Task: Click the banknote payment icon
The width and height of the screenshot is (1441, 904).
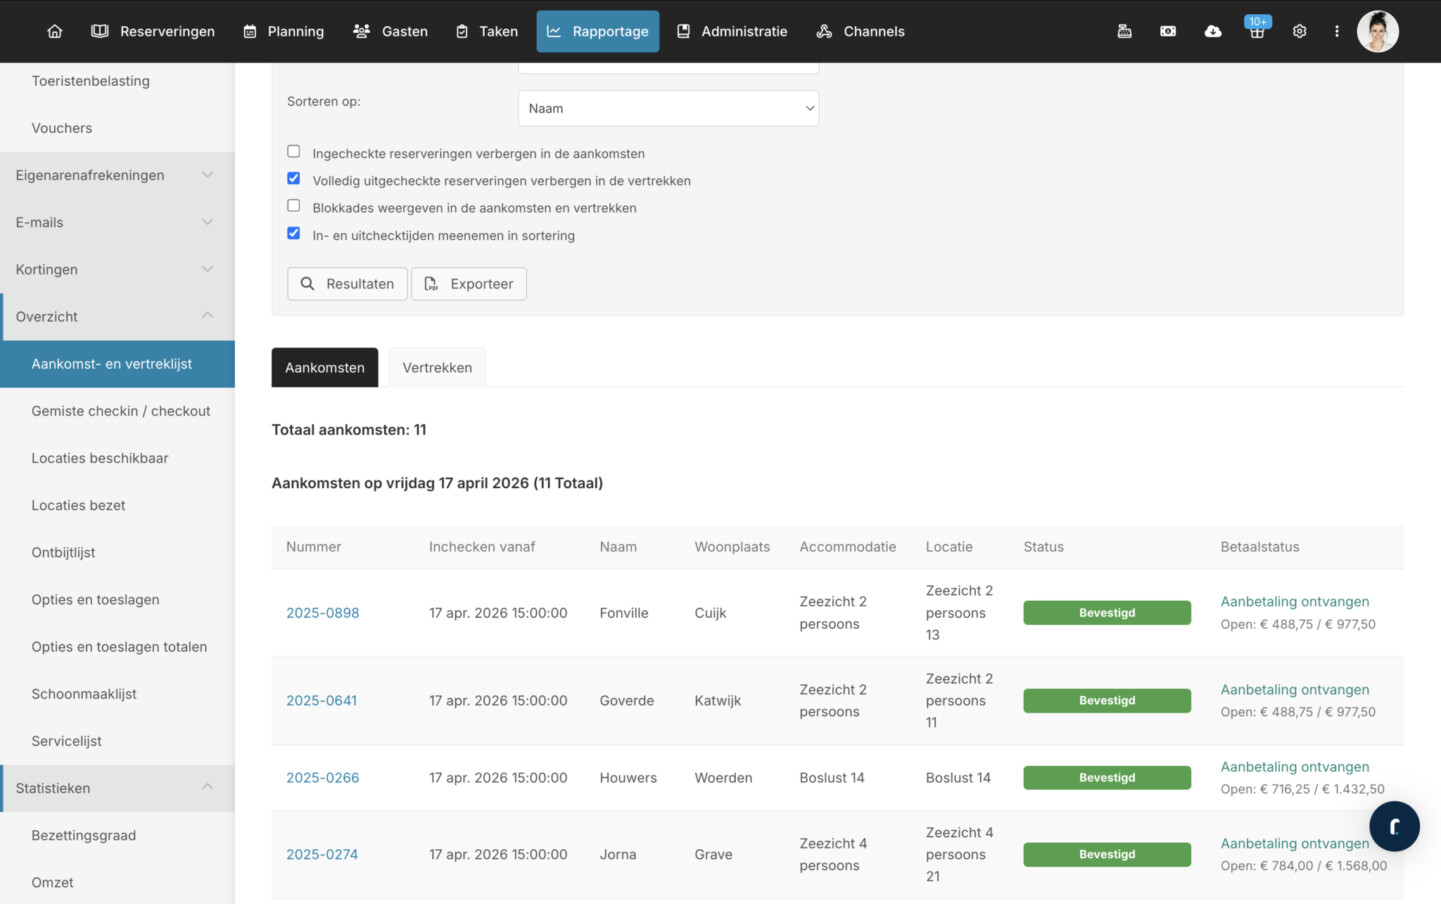Action: 1168,31
